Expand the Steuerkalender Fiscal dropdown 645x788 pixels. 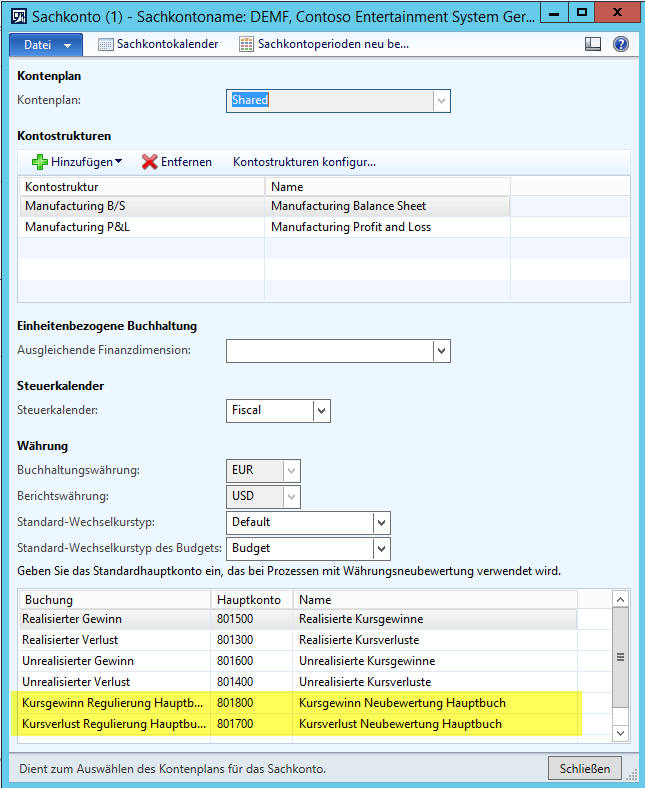(321, 410)
